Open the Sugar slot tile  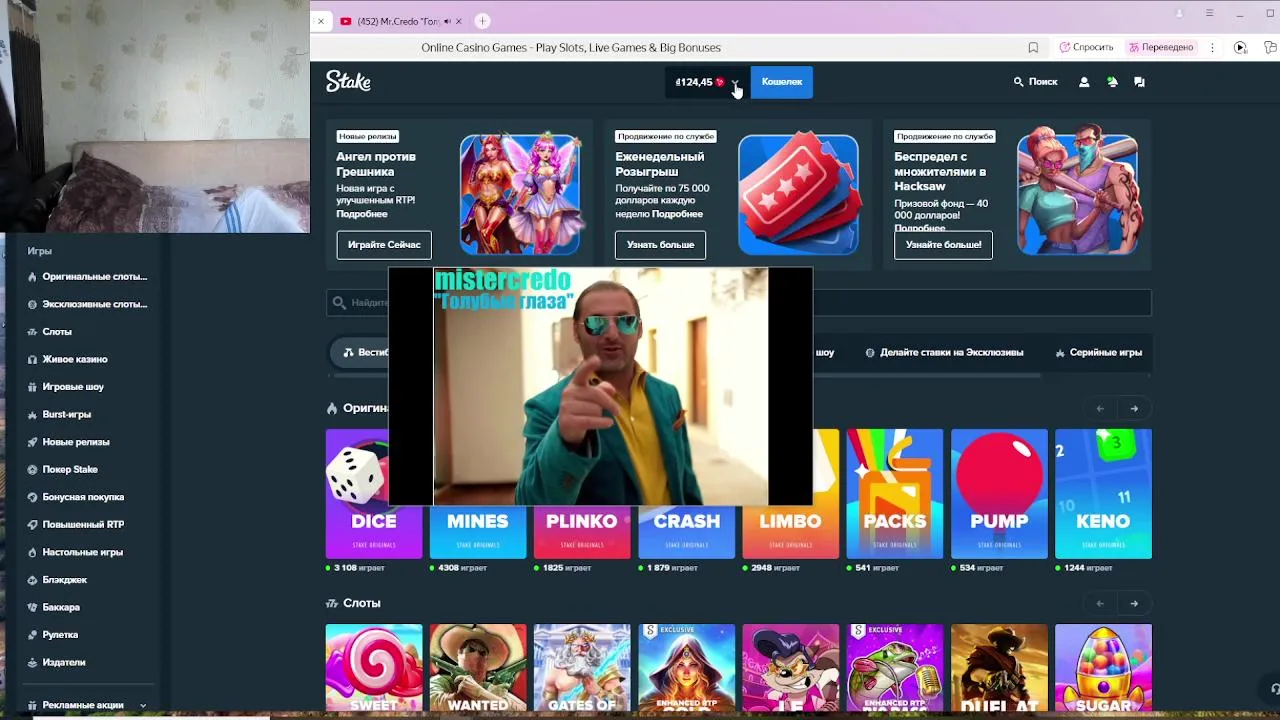tap(1103, 668)
